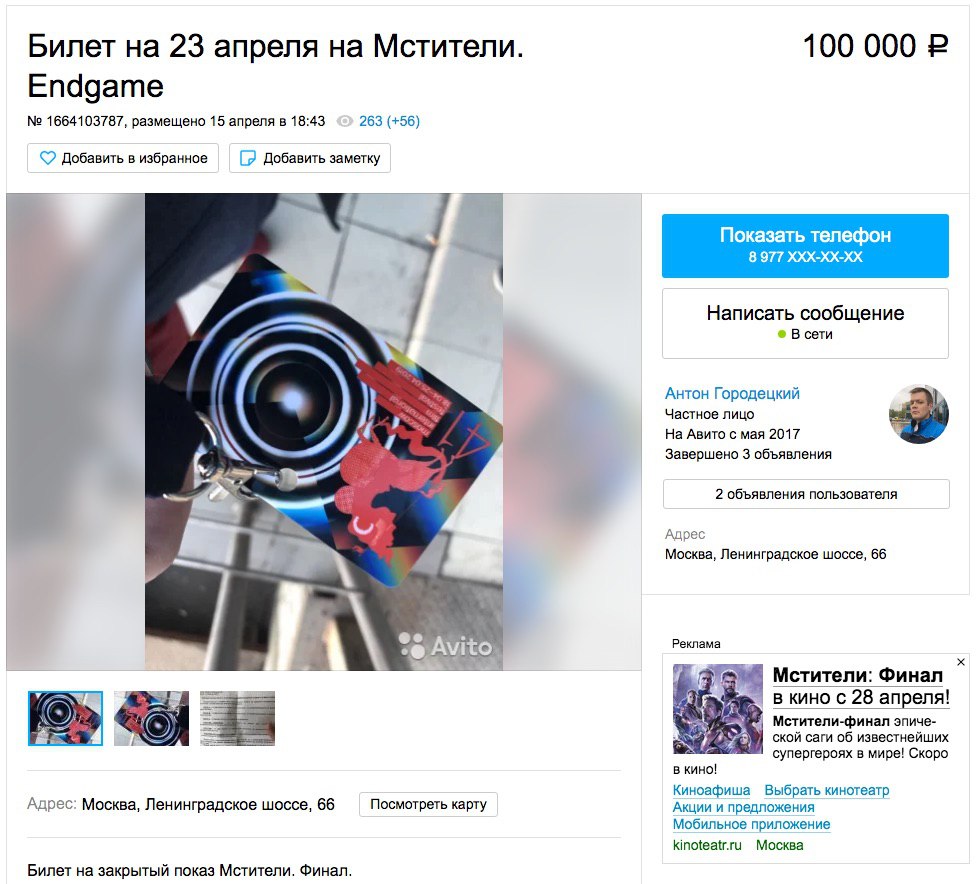This screenshot has height=884, width=976.
Task: Show the seller's phone number
Action: click(805, 246)
